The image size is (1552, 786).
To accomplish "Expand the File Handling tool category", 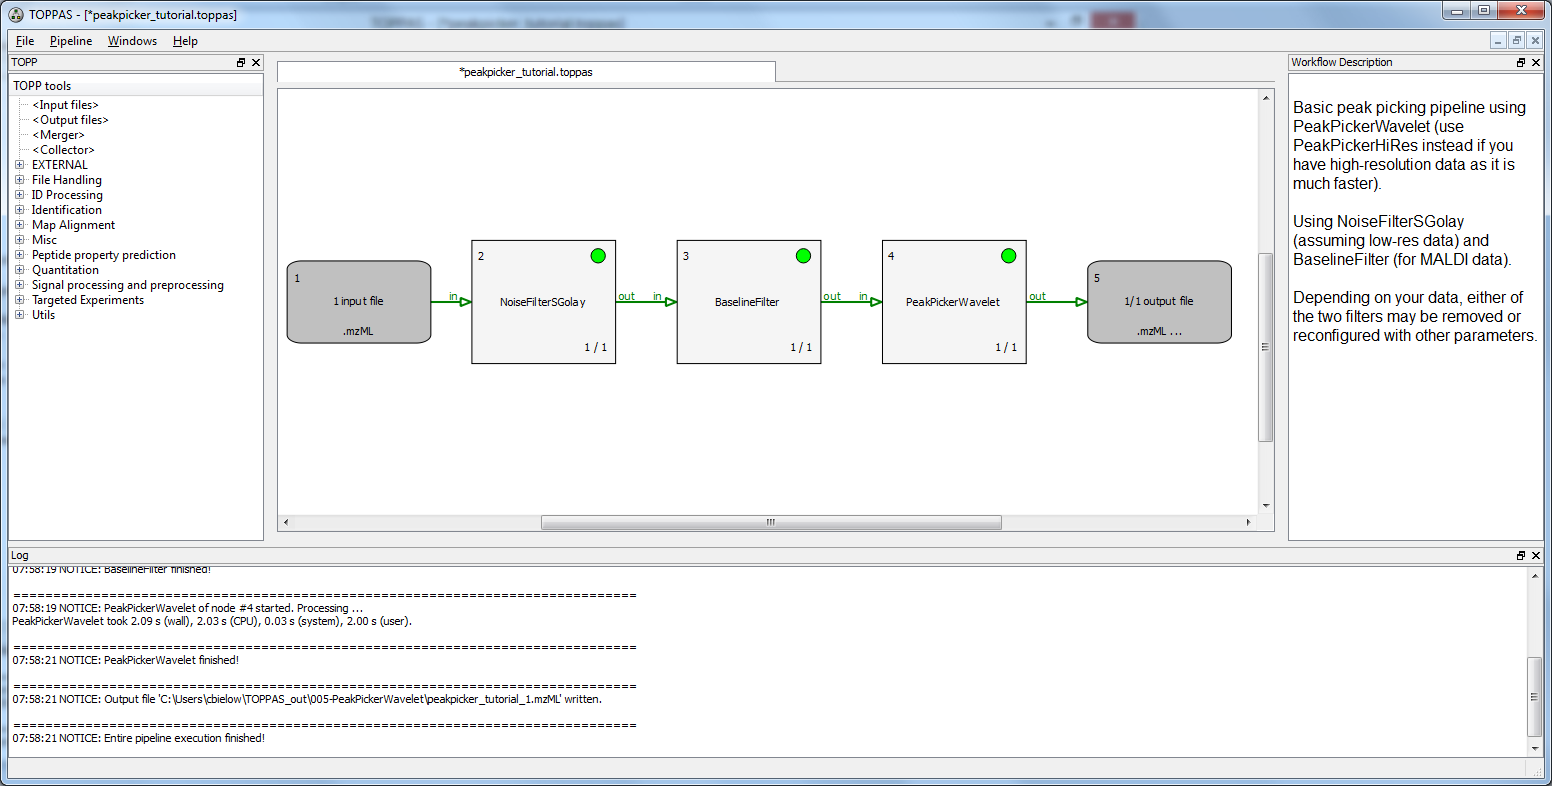I will (20, 180).
